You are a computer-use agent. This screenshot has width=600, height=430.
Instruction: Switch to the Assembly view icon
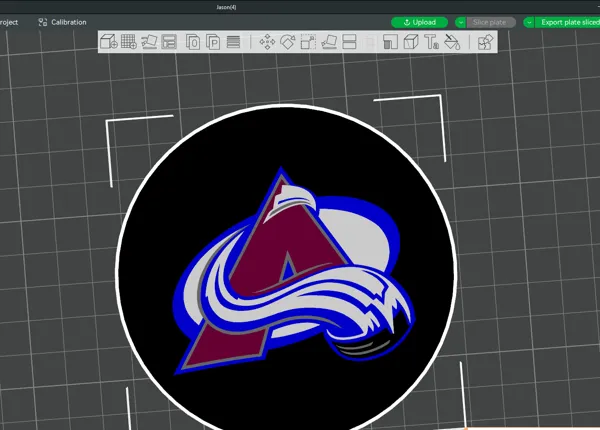(486, 42)
